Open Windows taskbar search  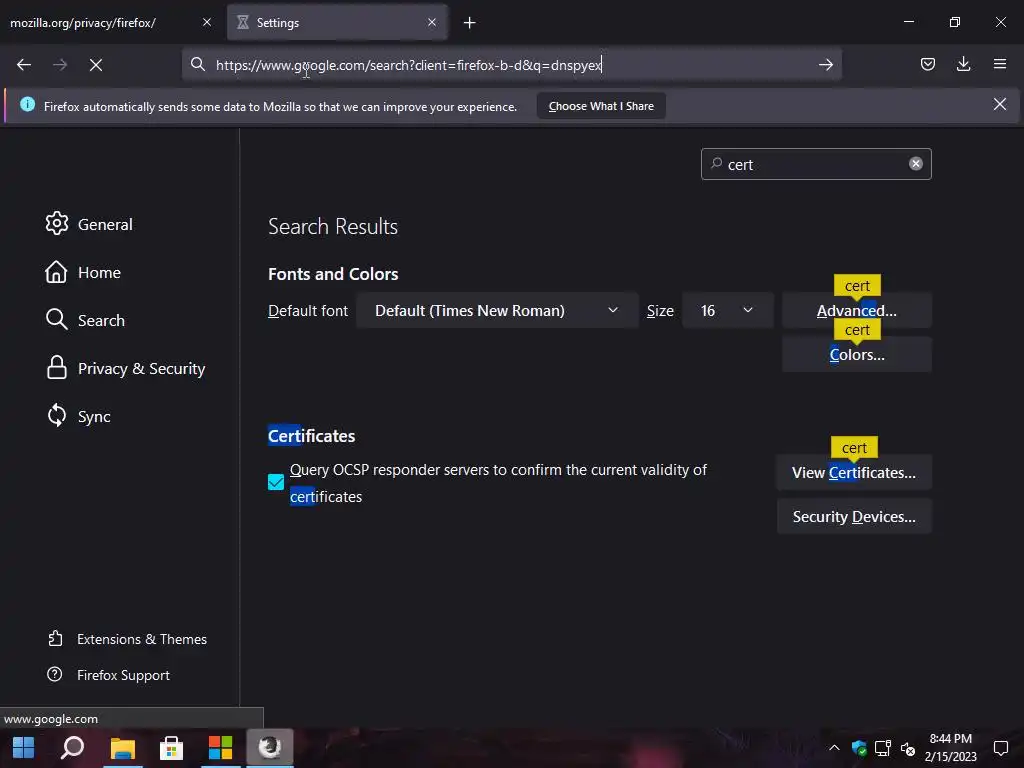tap(72, 747)
